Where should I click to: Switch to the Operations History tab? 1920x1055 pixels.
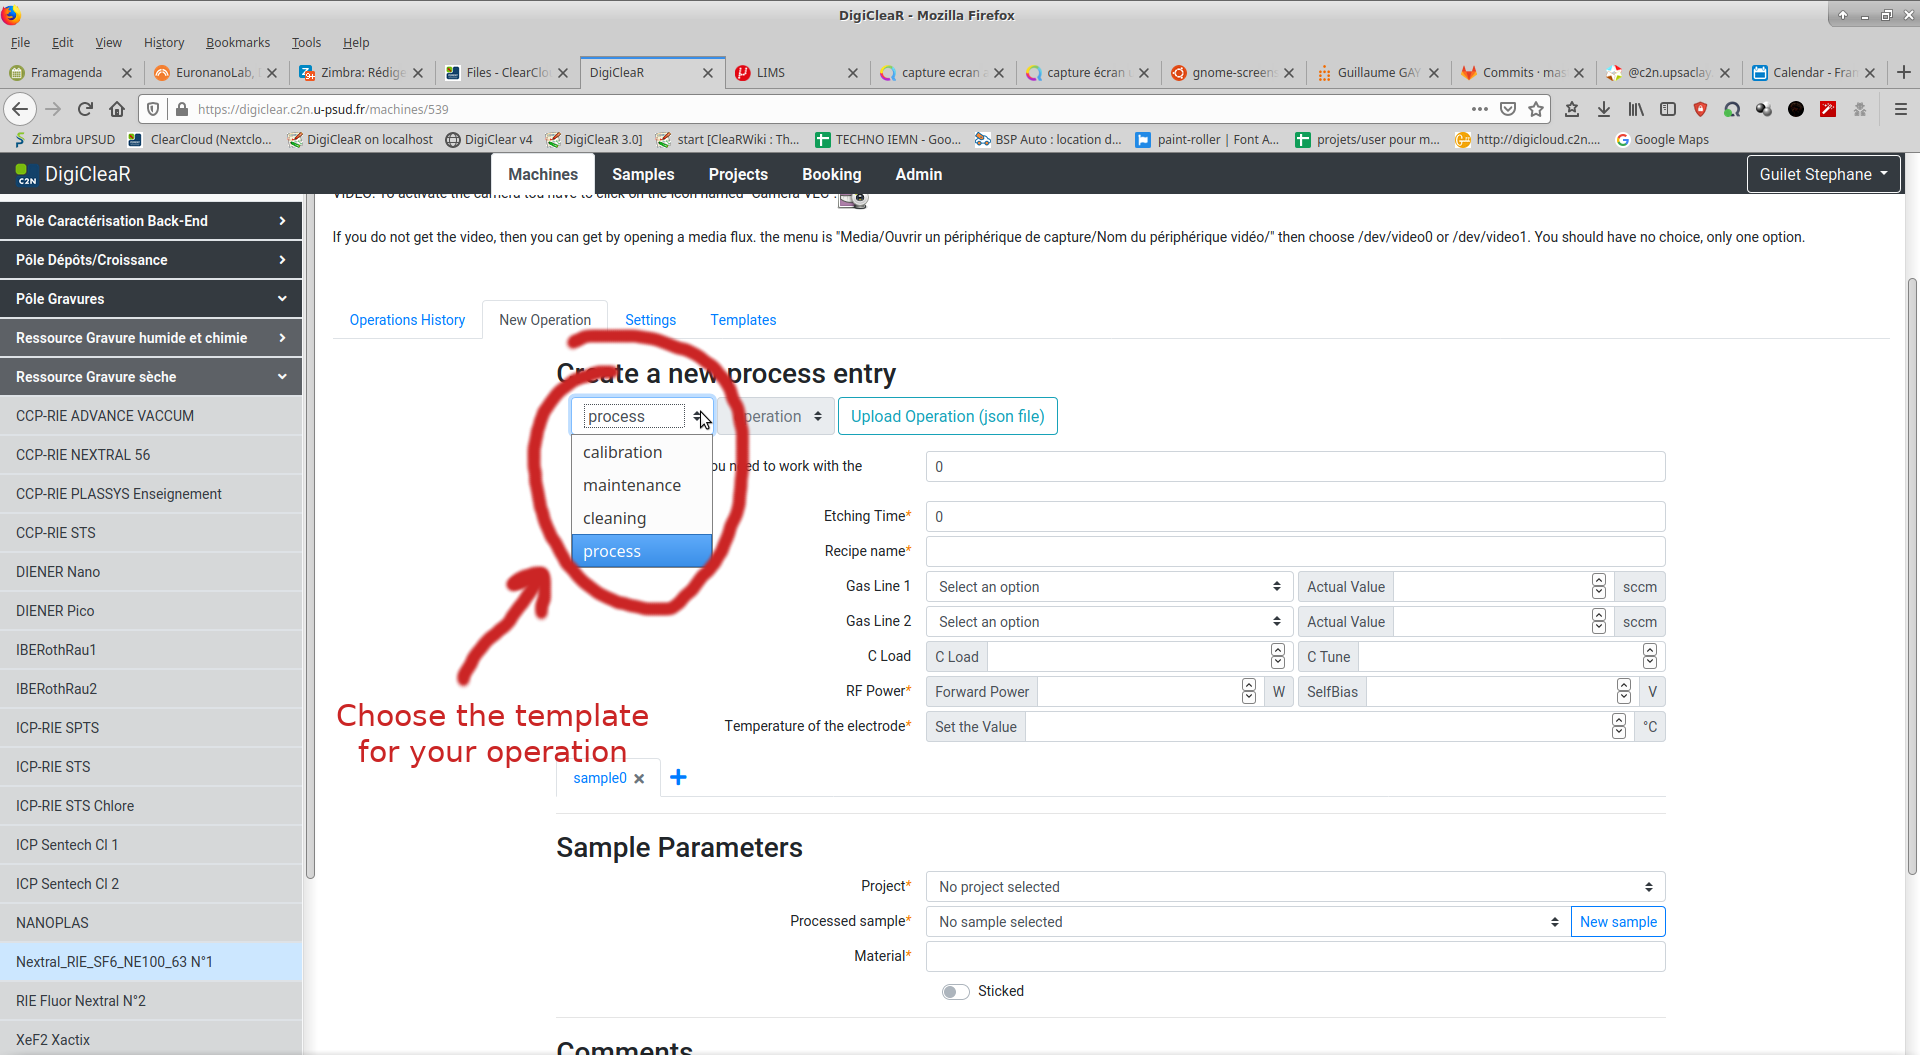tap(407, 320)
